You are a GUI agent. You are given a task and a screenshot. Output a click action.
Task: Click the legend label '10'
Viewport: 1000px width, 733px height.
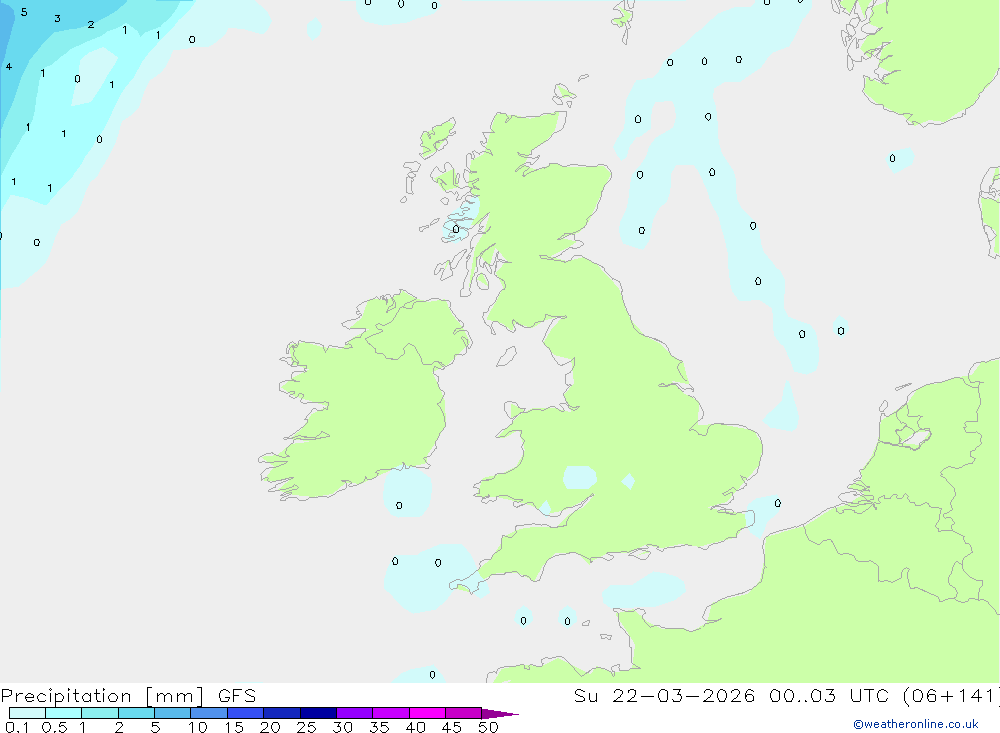[x=198, y=727]
